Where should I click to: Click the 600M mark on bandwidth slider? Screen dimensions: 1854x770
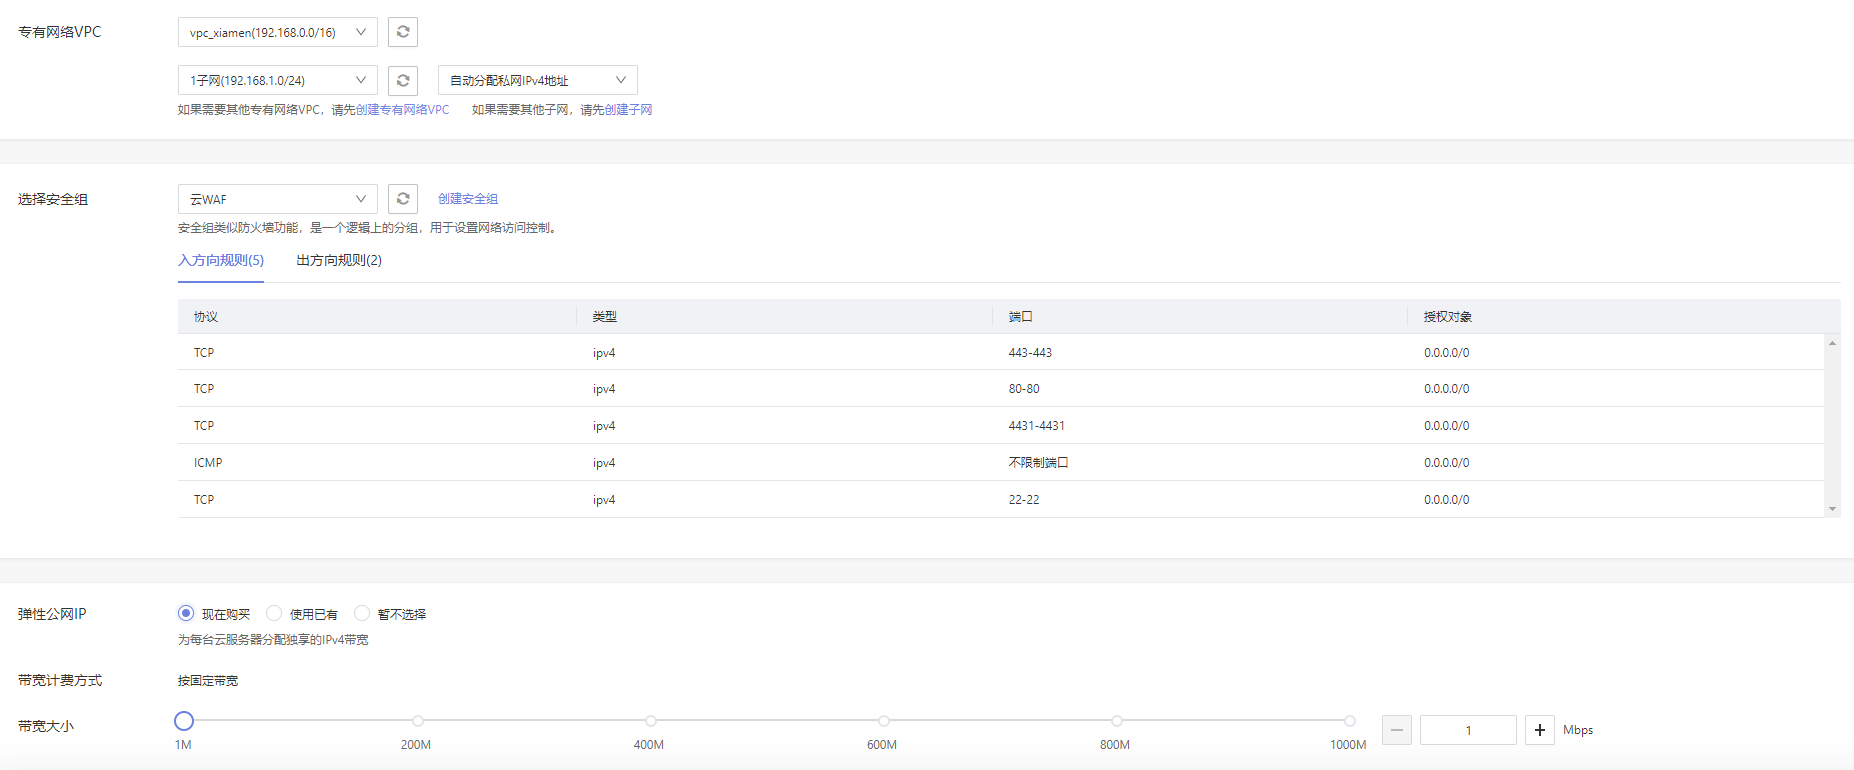884,721
